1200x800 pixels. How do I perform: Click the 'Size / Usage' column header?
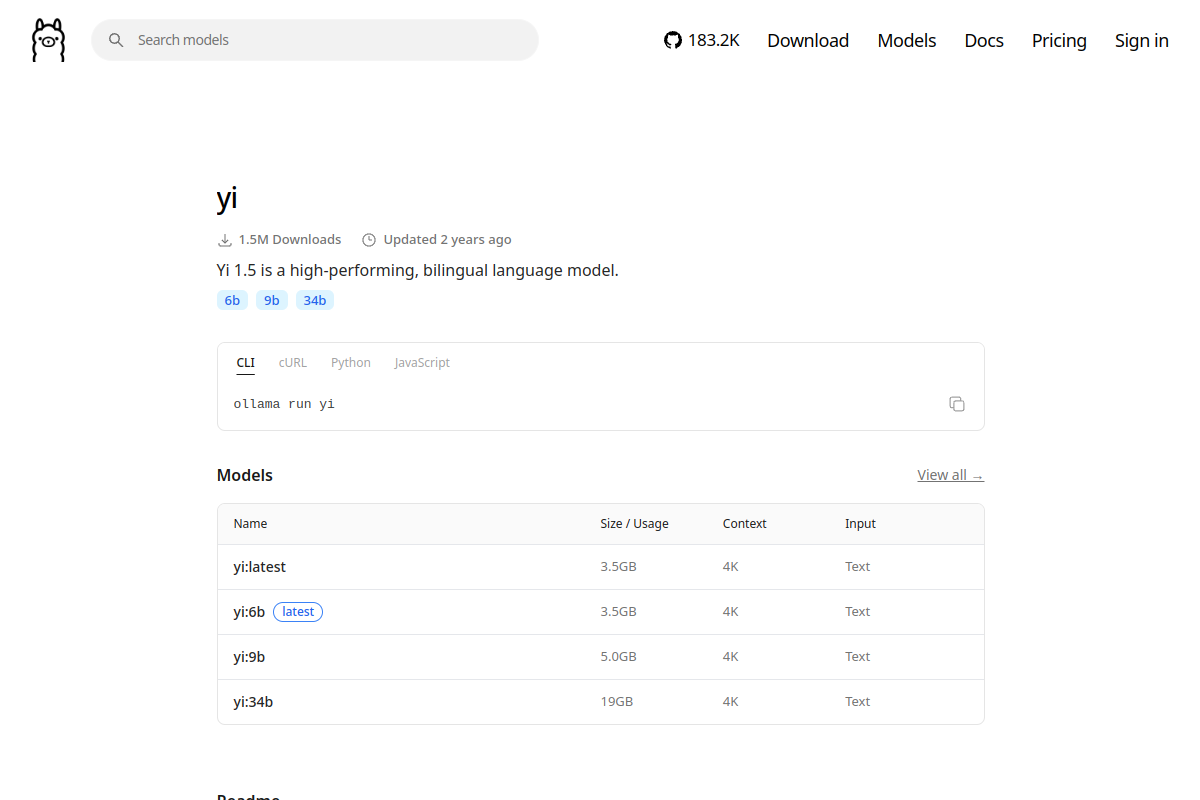[x=634, y=524]
